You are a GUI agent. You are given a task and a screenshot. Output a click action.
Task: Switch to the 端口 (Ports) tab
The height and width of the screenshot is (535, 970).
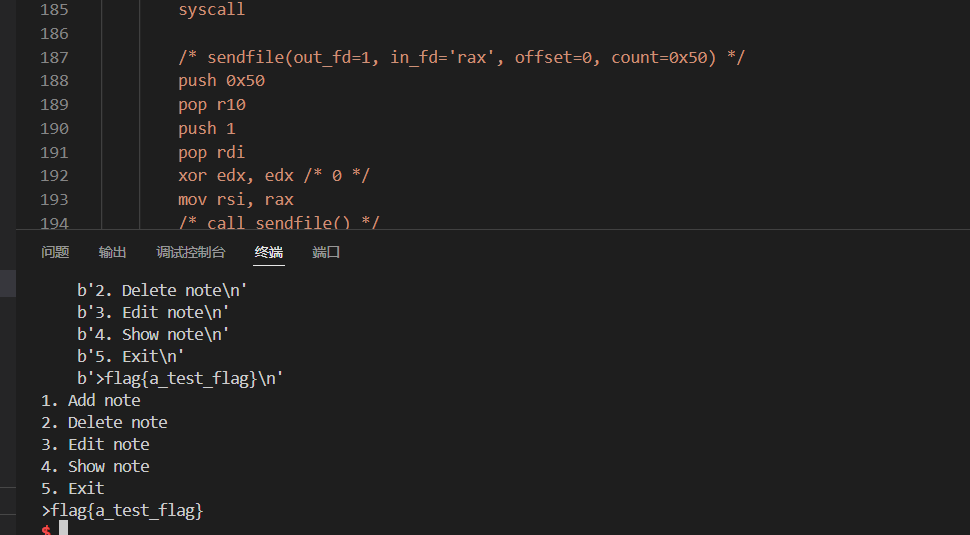tap(326, 252)
